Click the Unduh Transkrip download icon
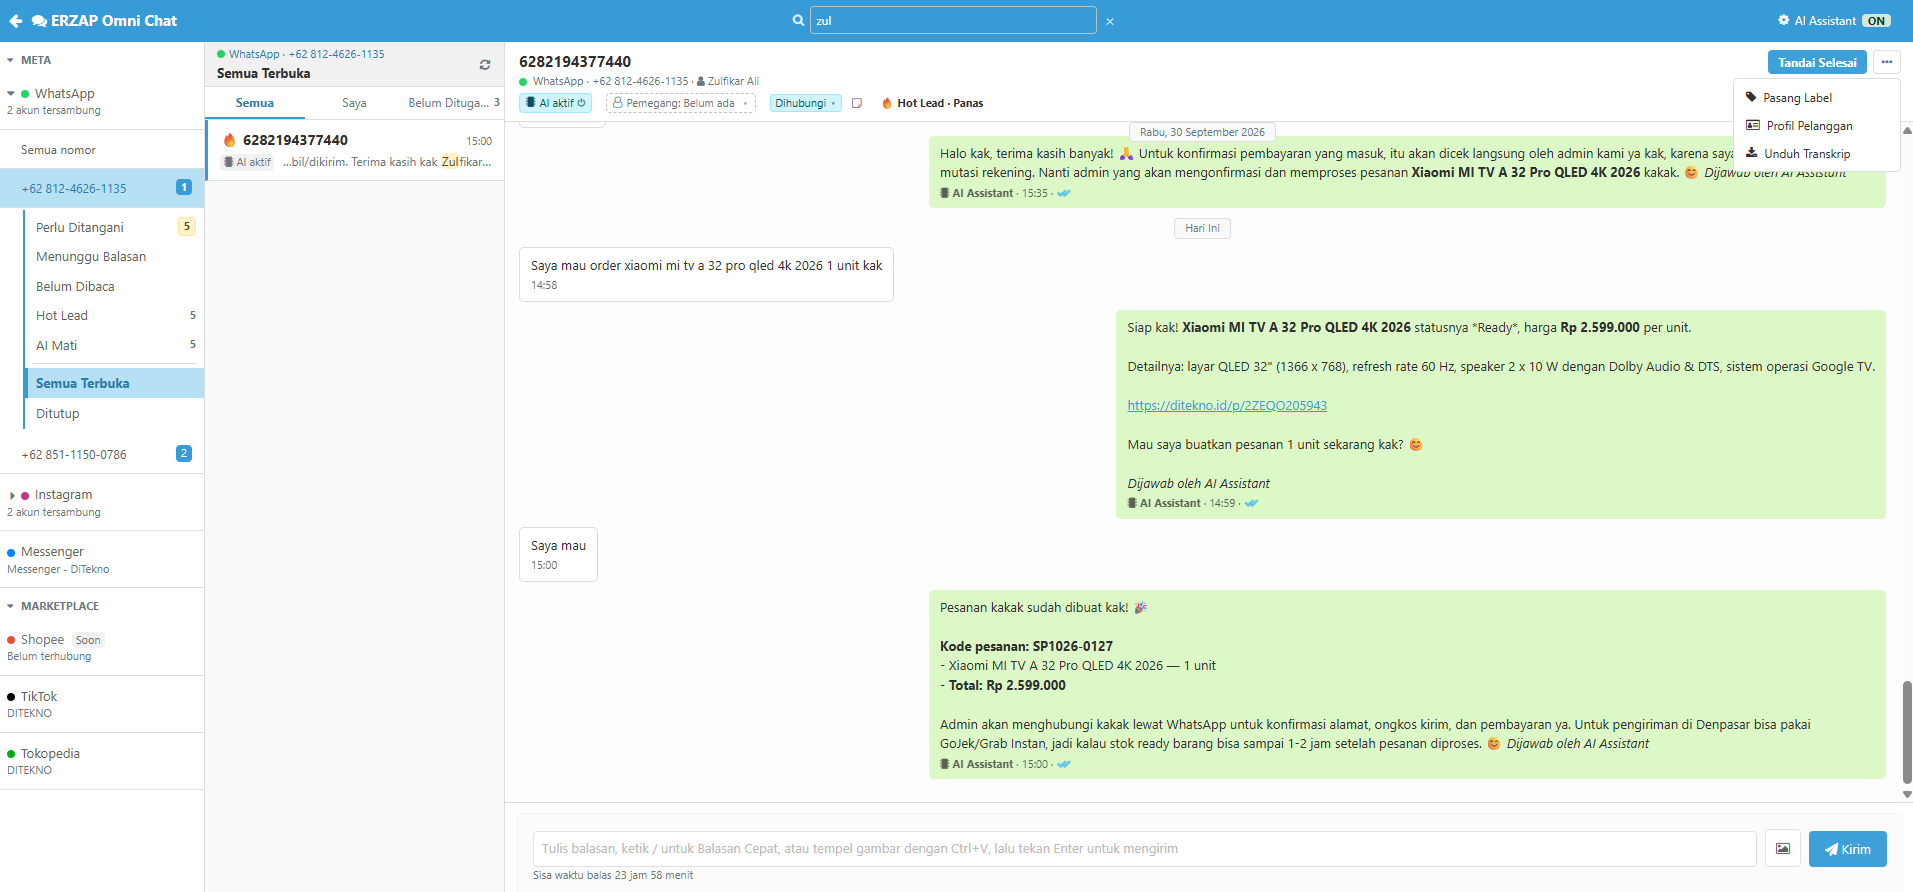Image resolution: width=1913 pixels, height=892 pixels. tap(1752, 153)
